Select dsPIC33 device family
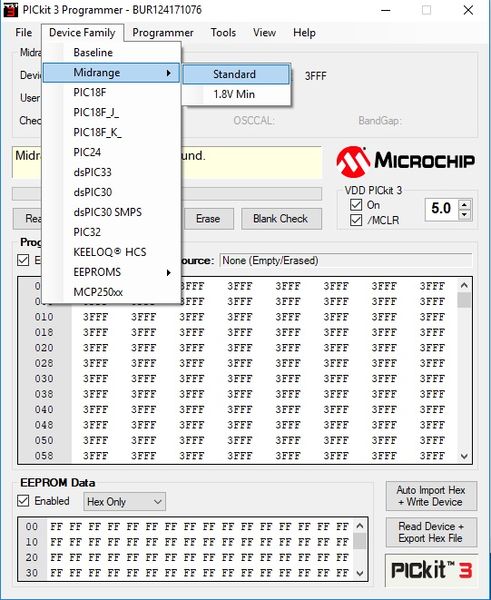This screenshot has height=600, width=491. point(111,172)
